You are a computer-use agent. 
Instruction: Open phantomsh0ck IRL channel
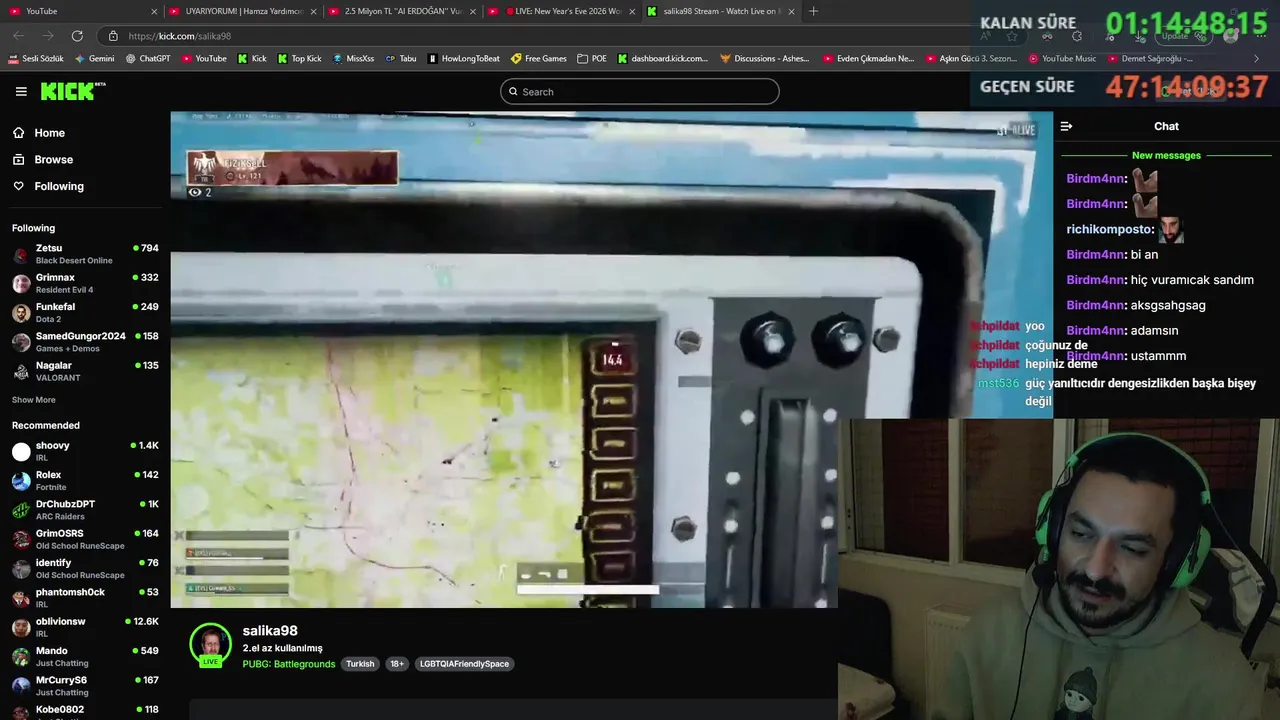(x=86, y=598)
